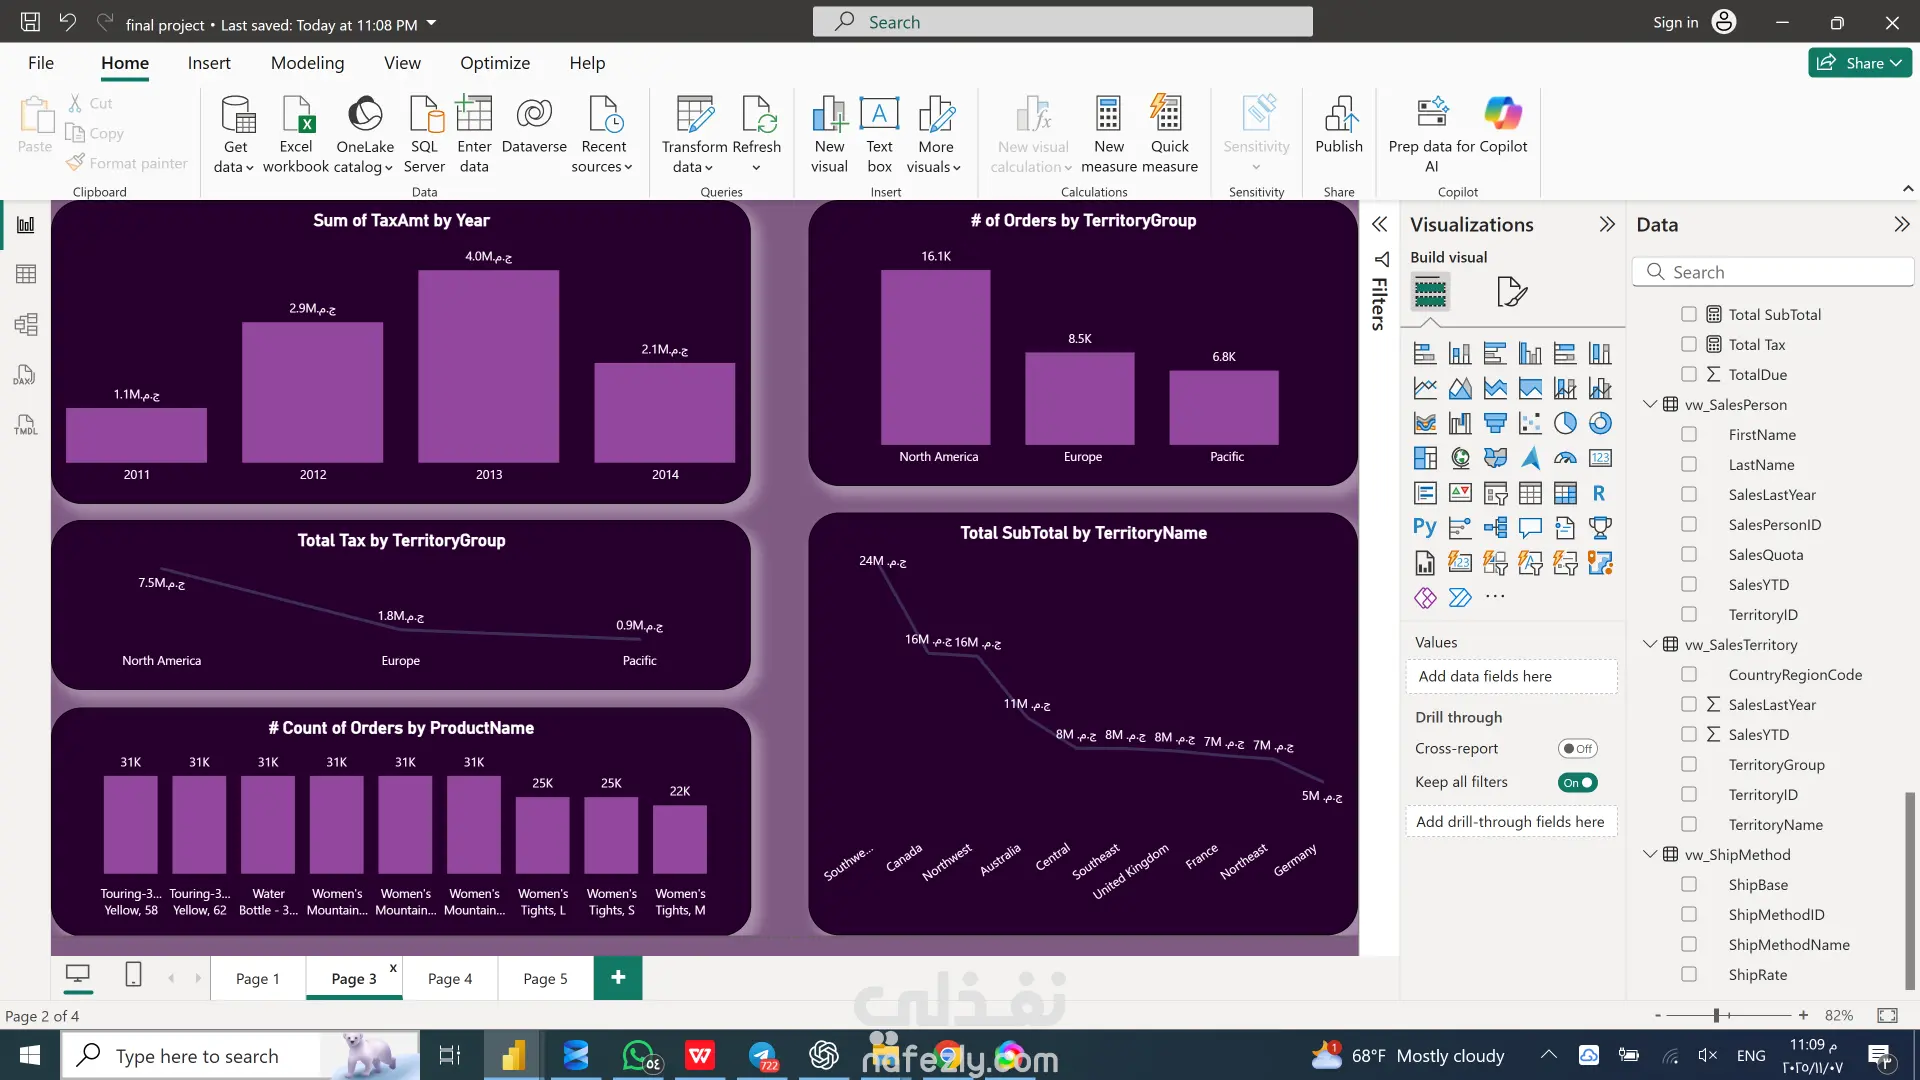The height and width of the screenshot is (1080, 1920).
Task: Open the Model view in left sidebar
Action: point(26,324)
